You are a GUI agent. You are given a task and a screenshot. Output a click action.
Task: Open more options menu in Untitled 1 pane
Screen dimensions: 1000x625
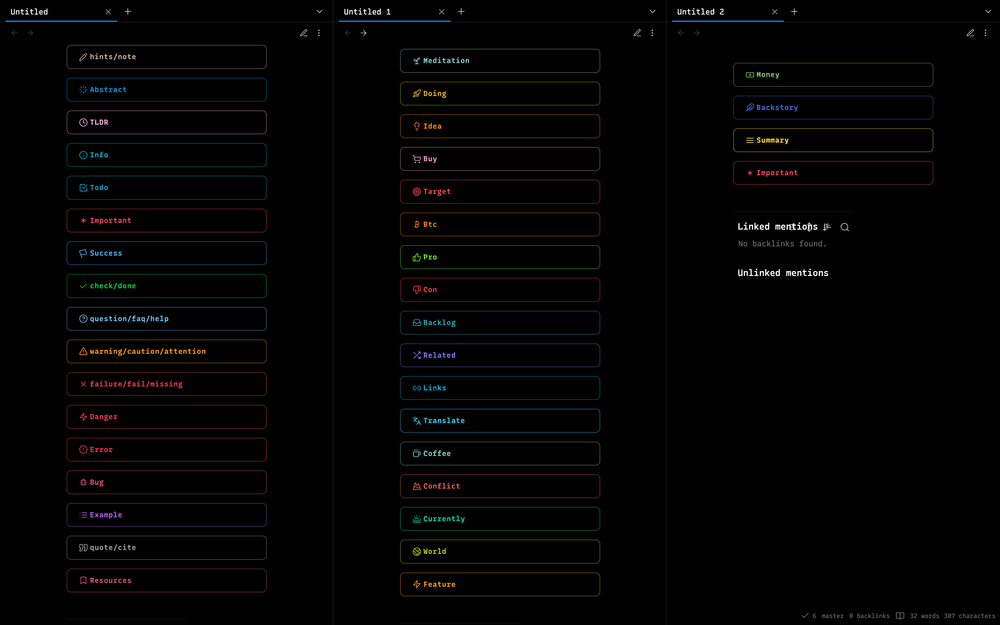pyautogui.click(x=652, y=33)
